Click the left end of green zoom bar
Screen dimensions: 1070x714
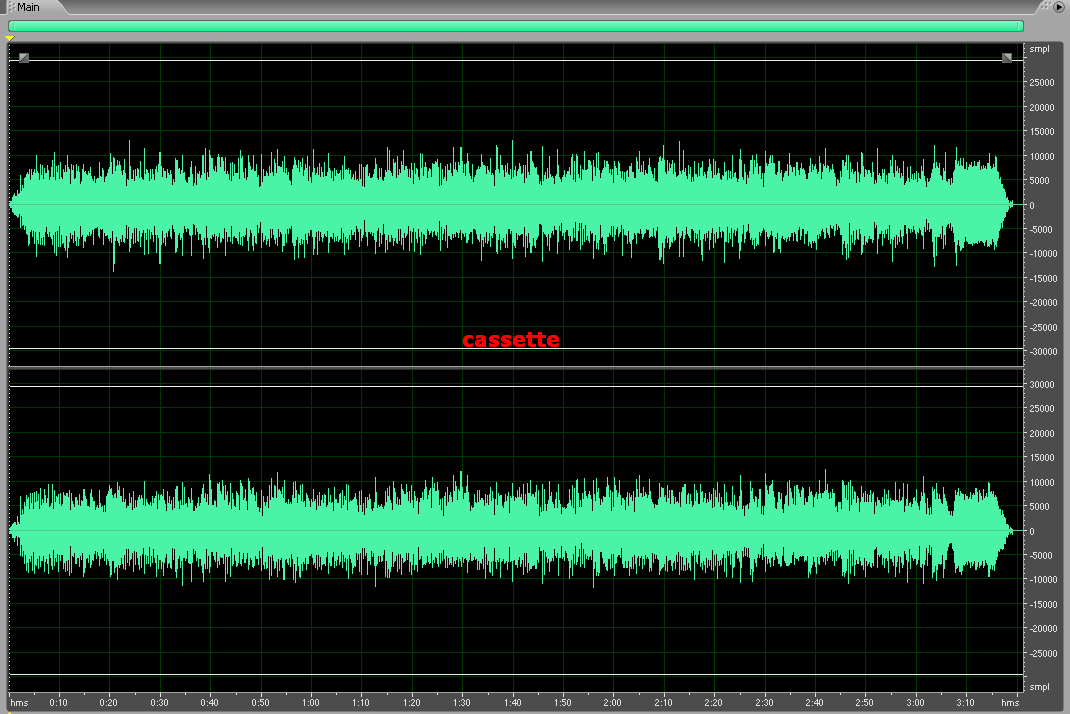tap(10, 26)
